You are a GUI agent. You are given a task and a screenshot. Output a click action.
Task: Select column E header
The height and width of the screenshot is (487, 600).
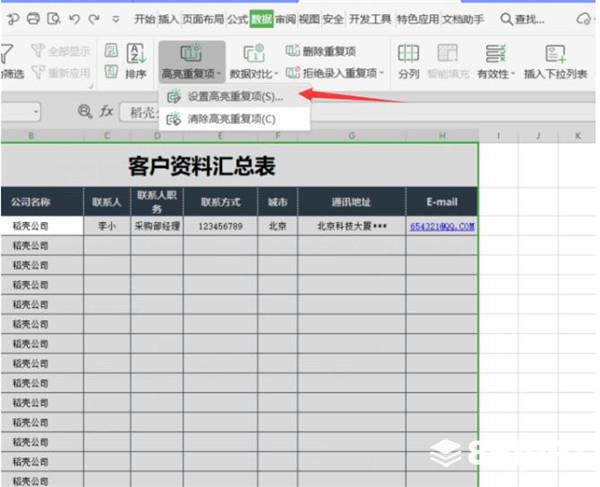point(220,135)
